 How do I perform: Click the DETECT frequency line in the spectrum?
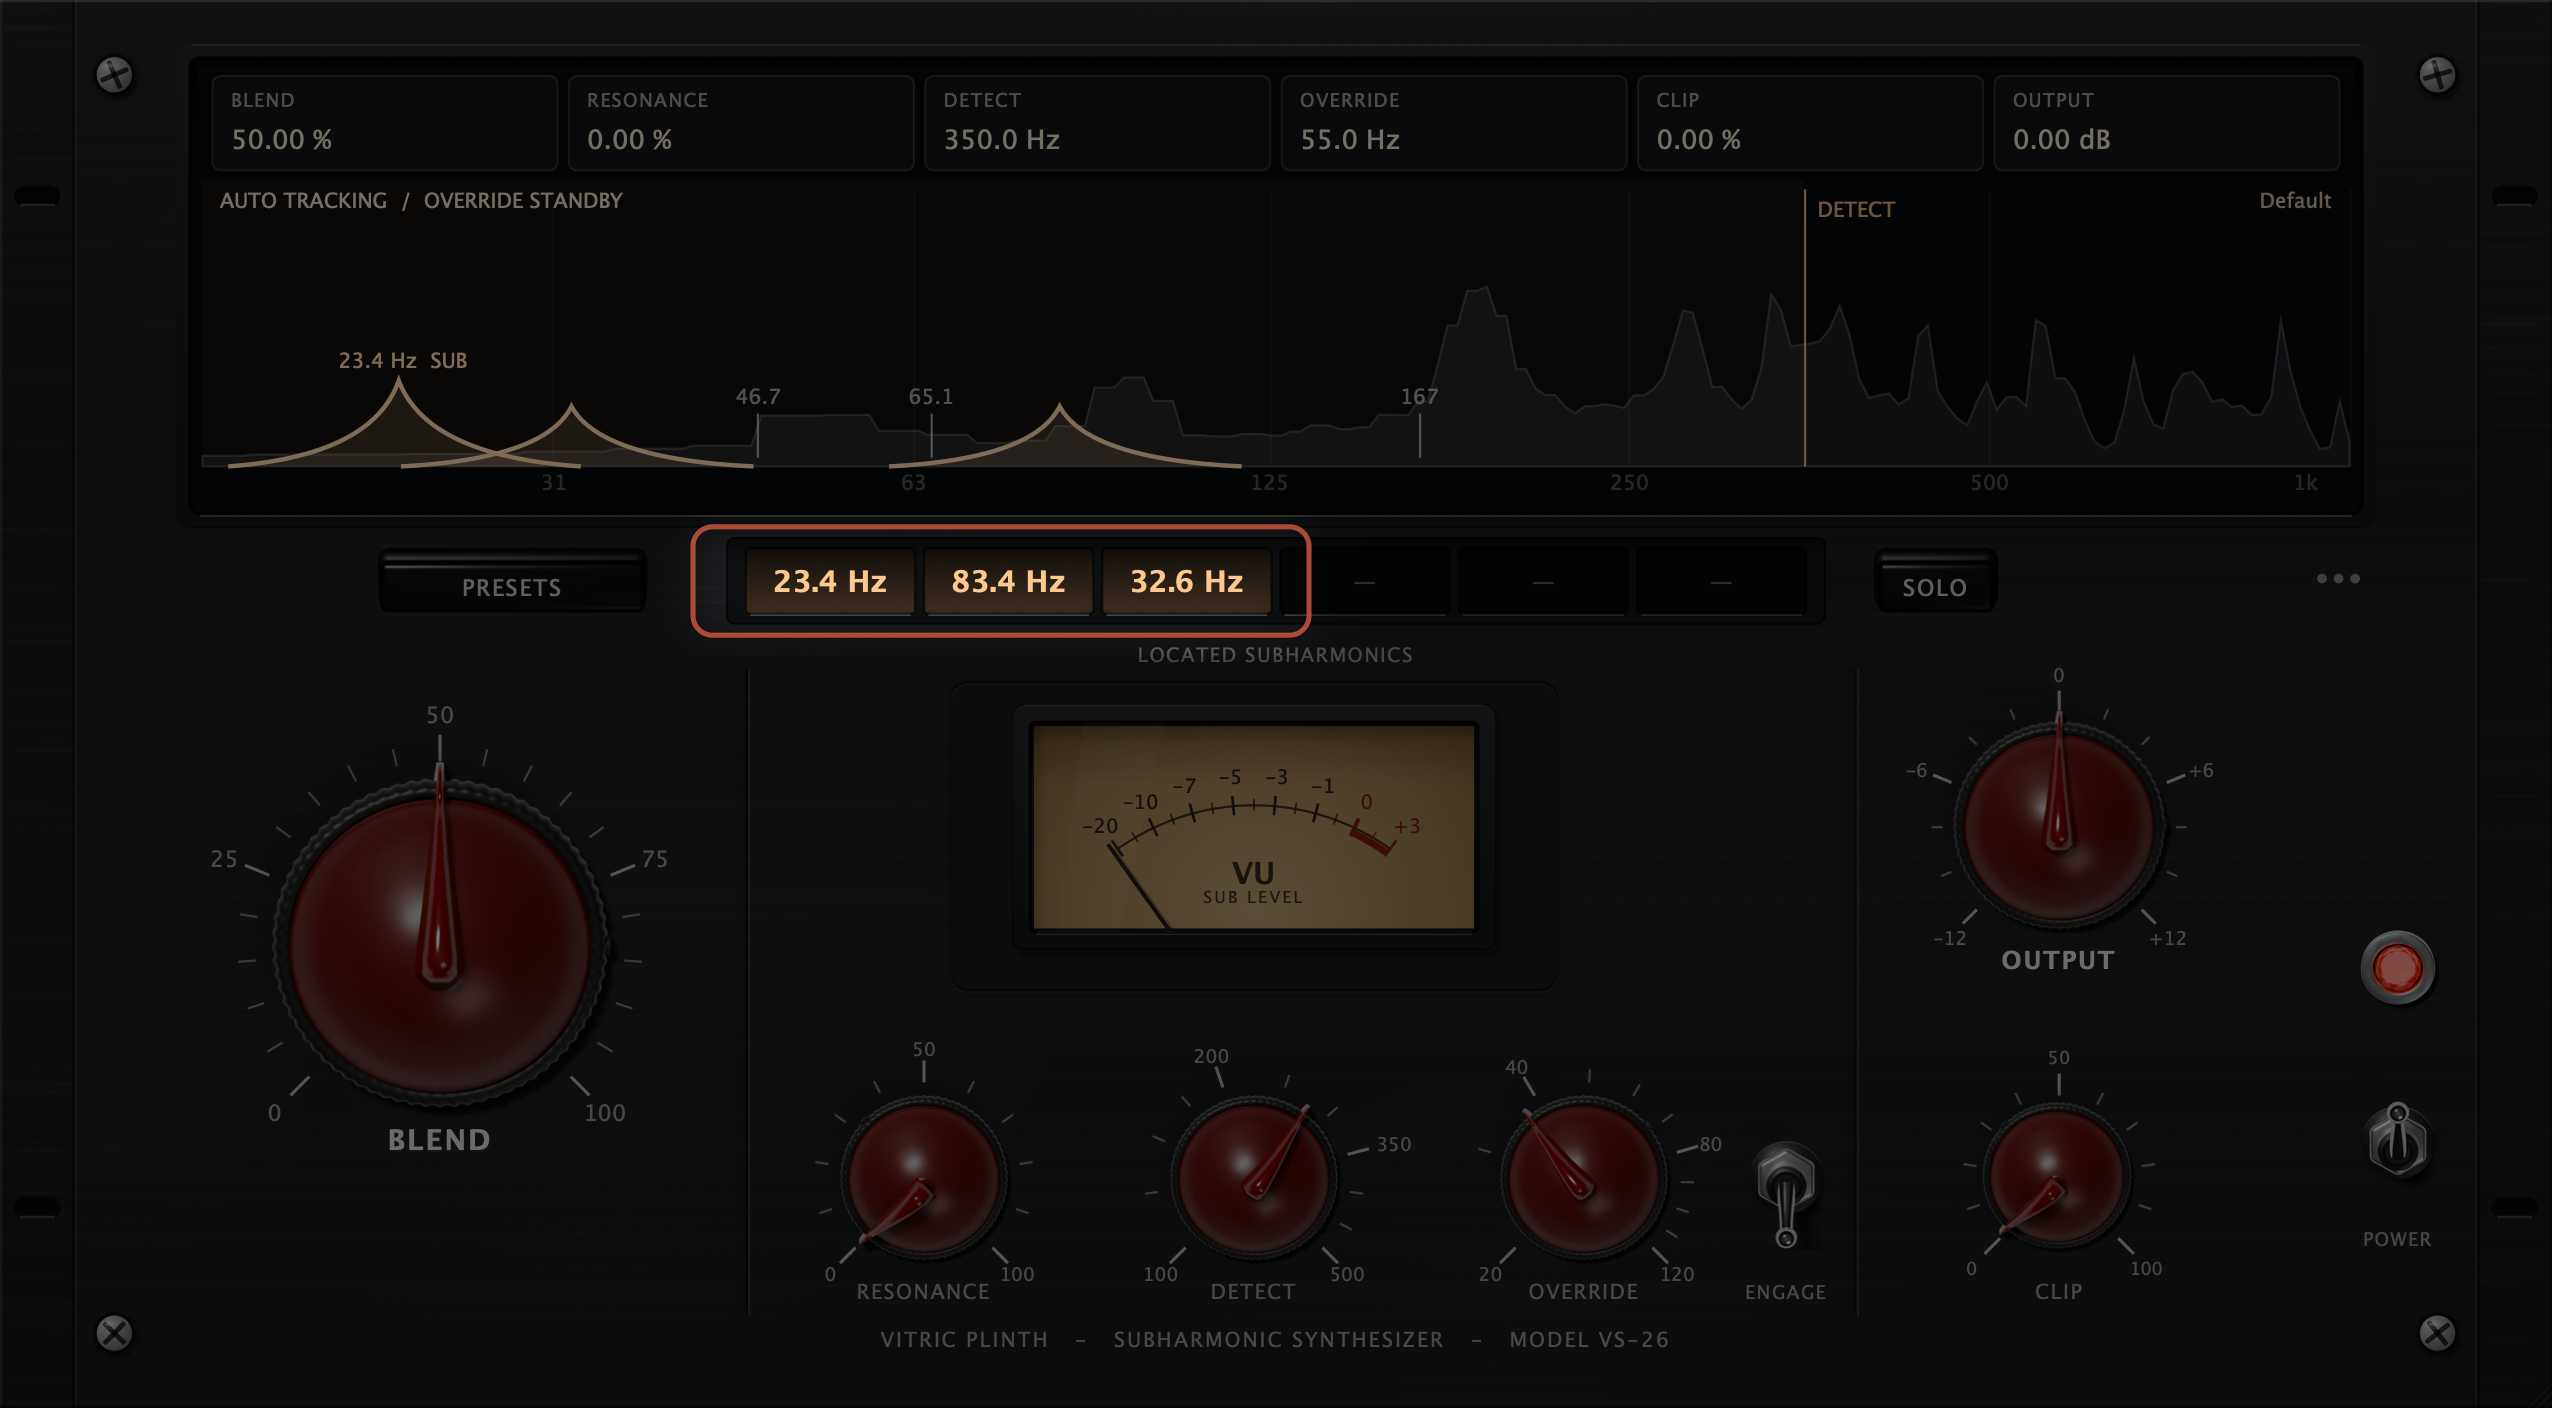click(x=1805, y=328)
